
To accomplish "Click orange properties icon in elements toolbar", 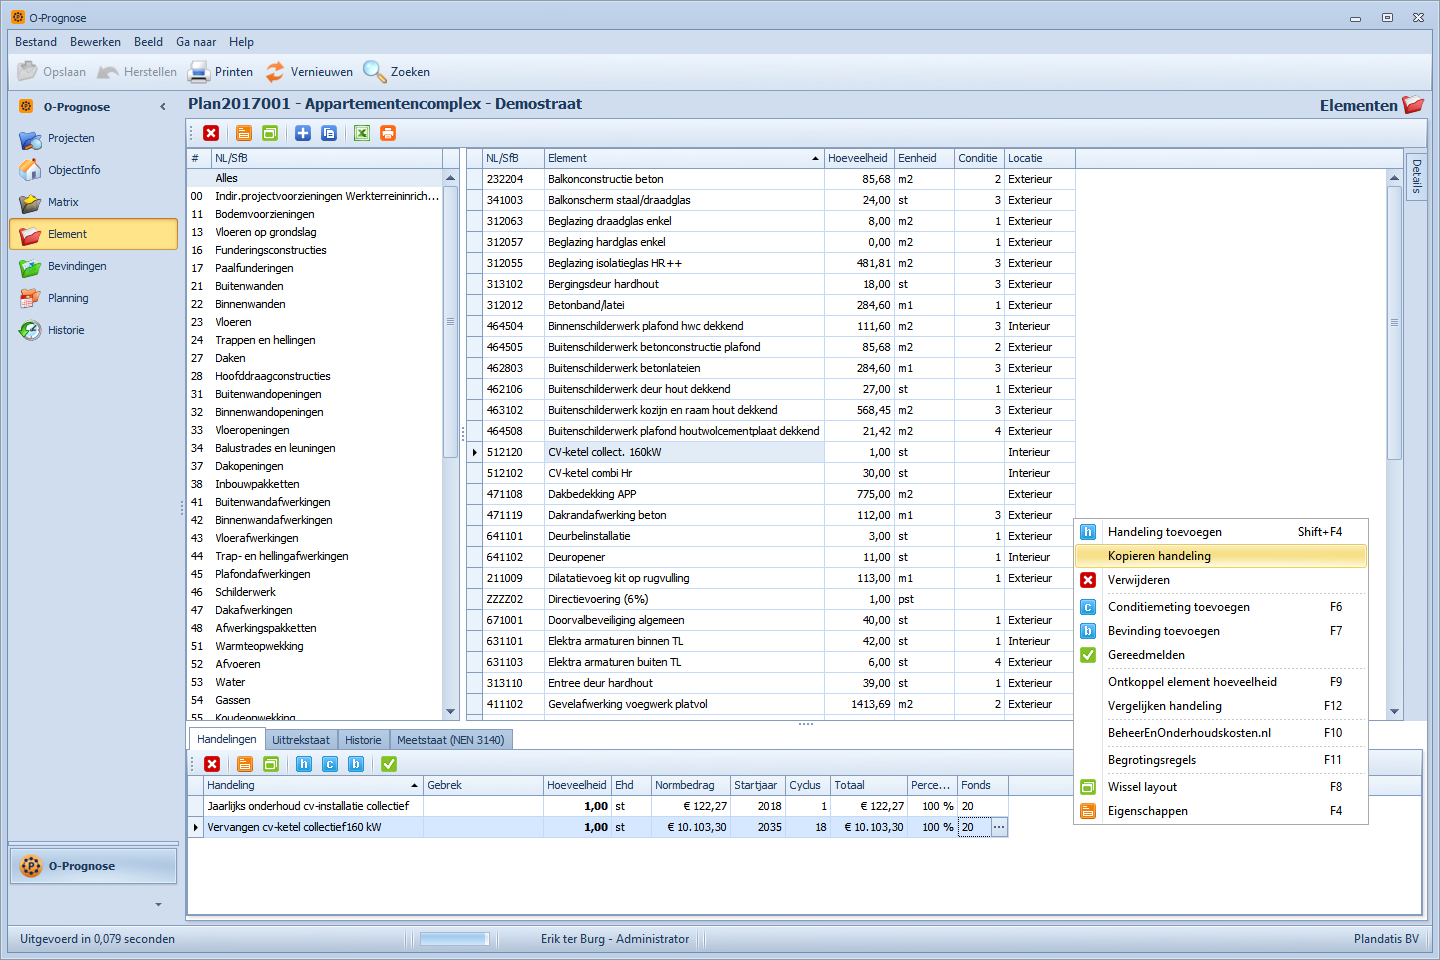I will [x=244, y=133].
